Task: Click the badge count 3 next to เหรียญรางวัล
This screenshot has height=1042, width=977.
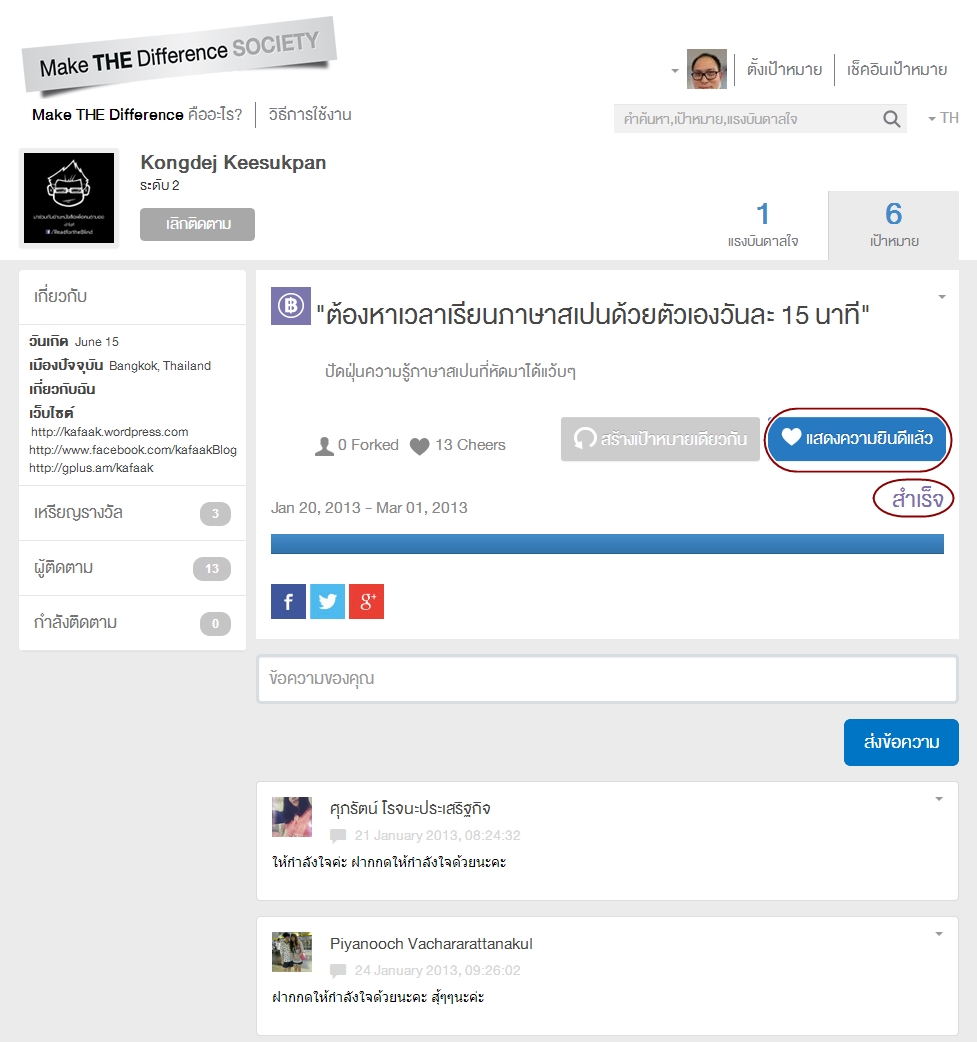Action: [x=215, y=514]
